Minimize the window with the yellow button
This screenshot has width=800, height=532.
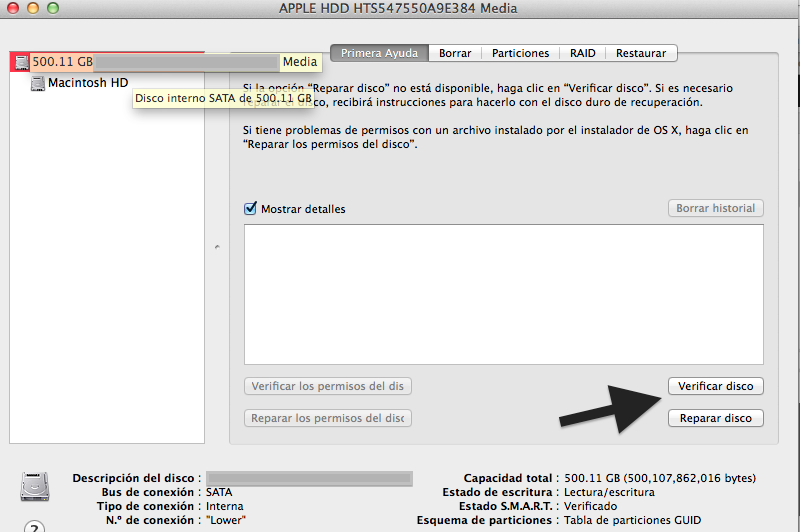coord(31,8)
